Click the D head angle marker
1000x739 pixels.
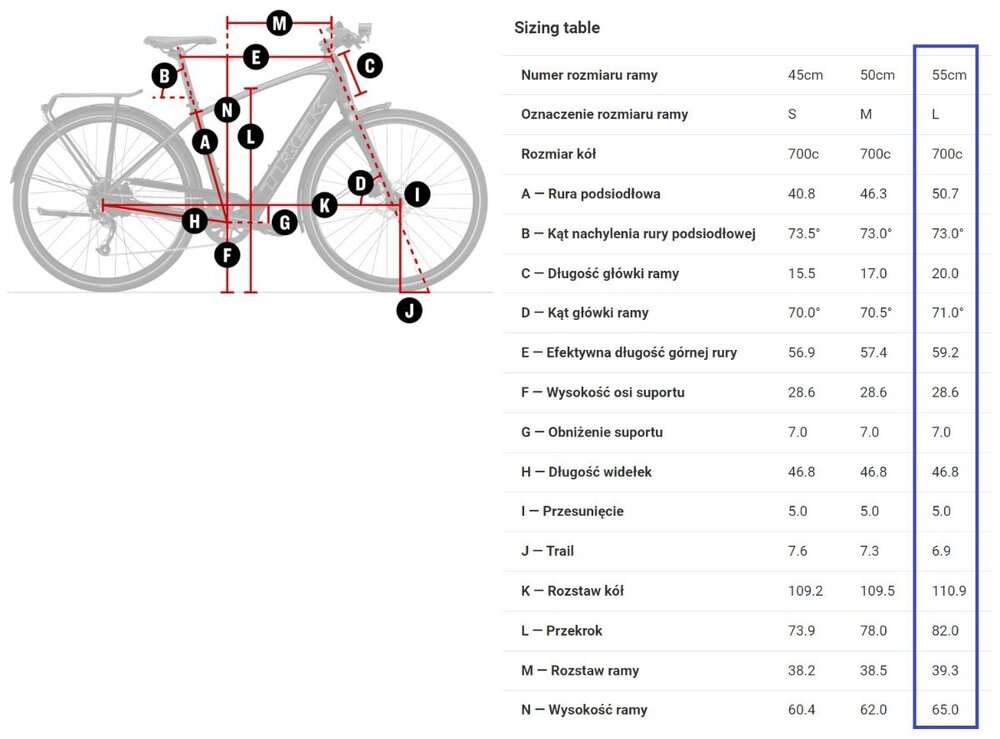360,183
